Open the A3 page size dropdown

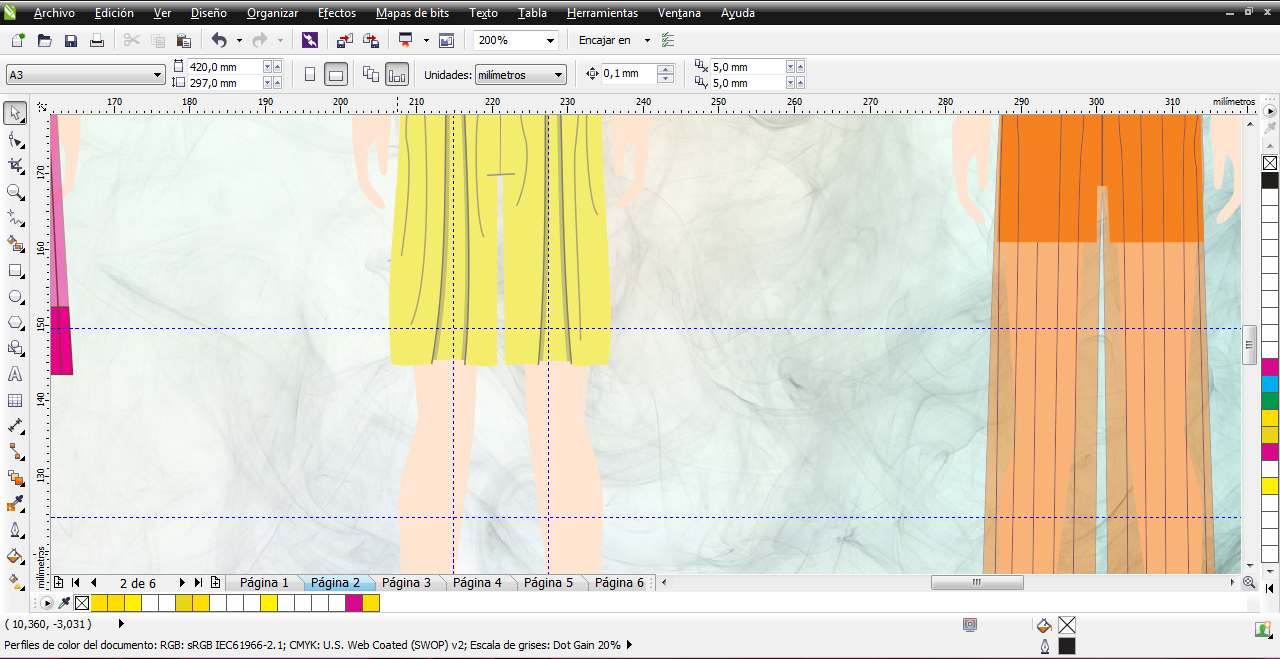pos(157,75)
